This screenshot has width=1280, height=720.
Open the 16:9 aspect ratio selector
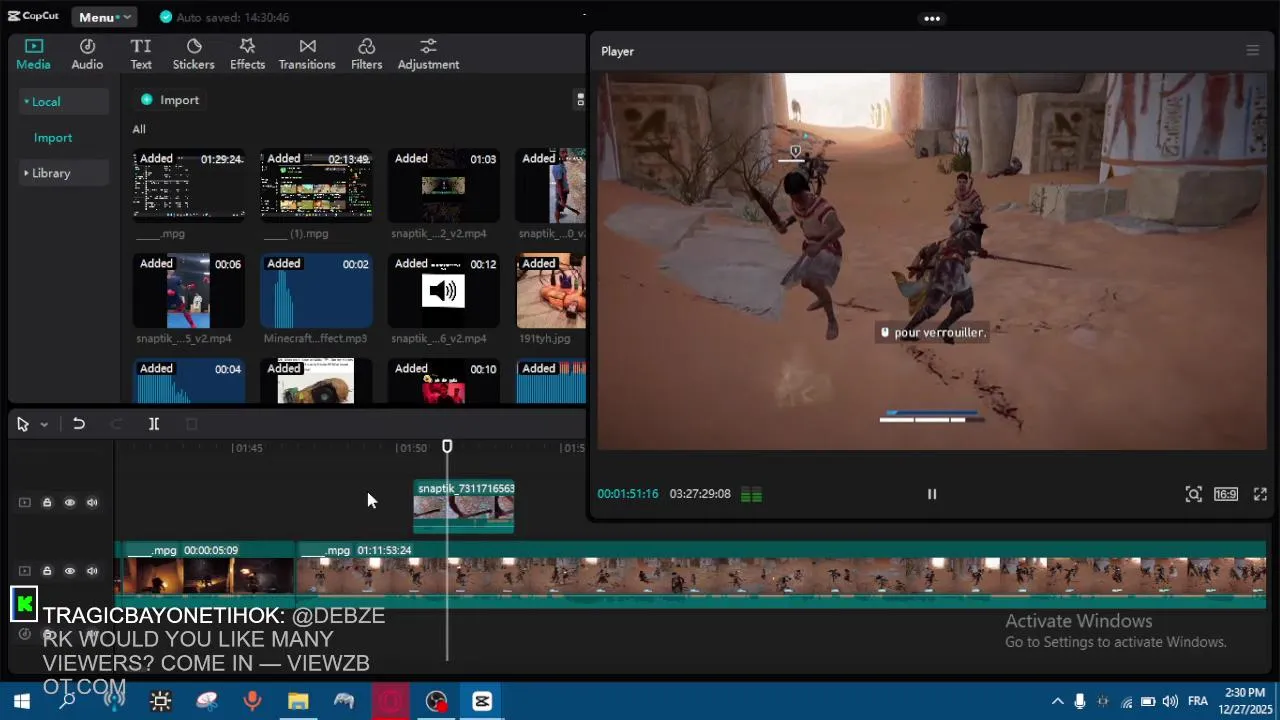(x=1226, y=494)
